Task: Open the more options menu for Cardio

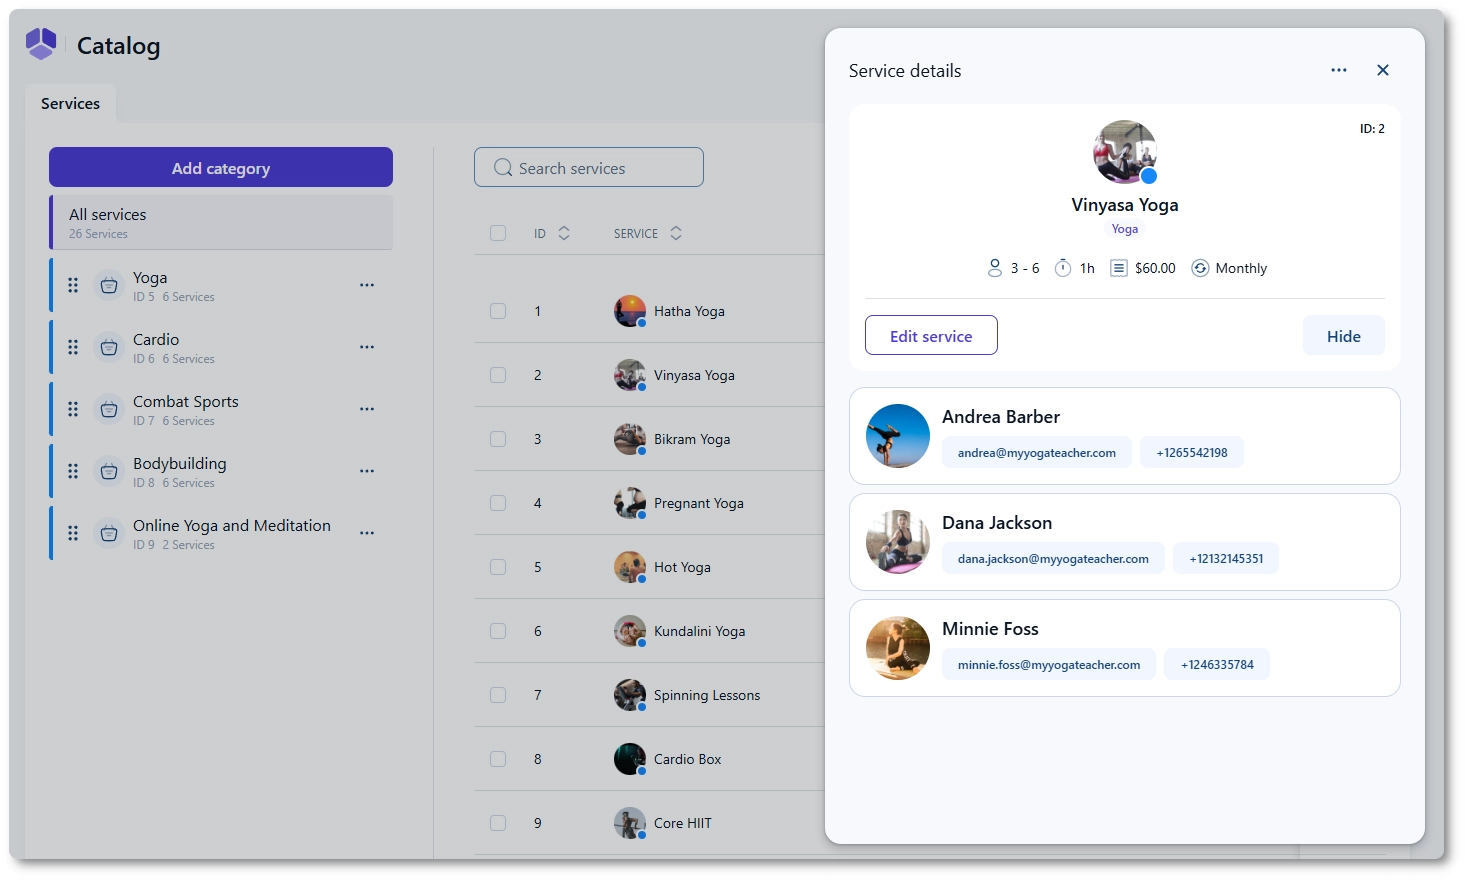Action: (367, 347)
